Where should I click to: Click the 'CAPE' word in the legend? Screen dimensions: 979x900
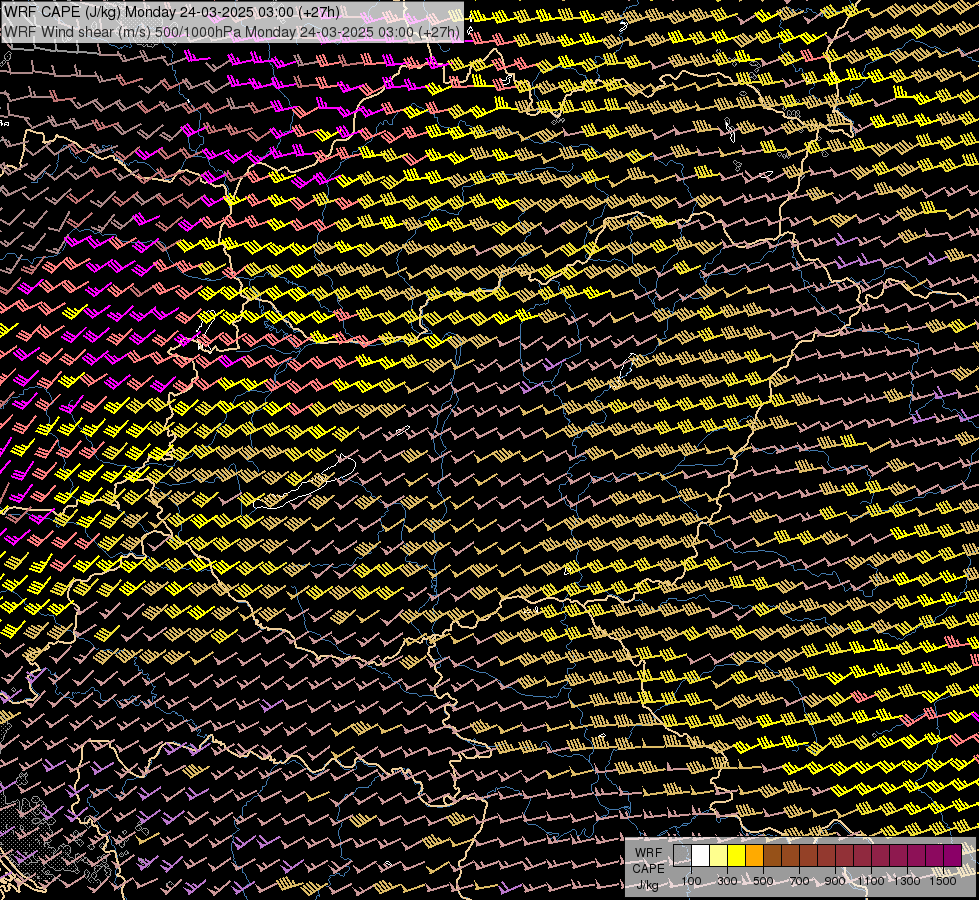pyautogui.click(x=648, y=869)
